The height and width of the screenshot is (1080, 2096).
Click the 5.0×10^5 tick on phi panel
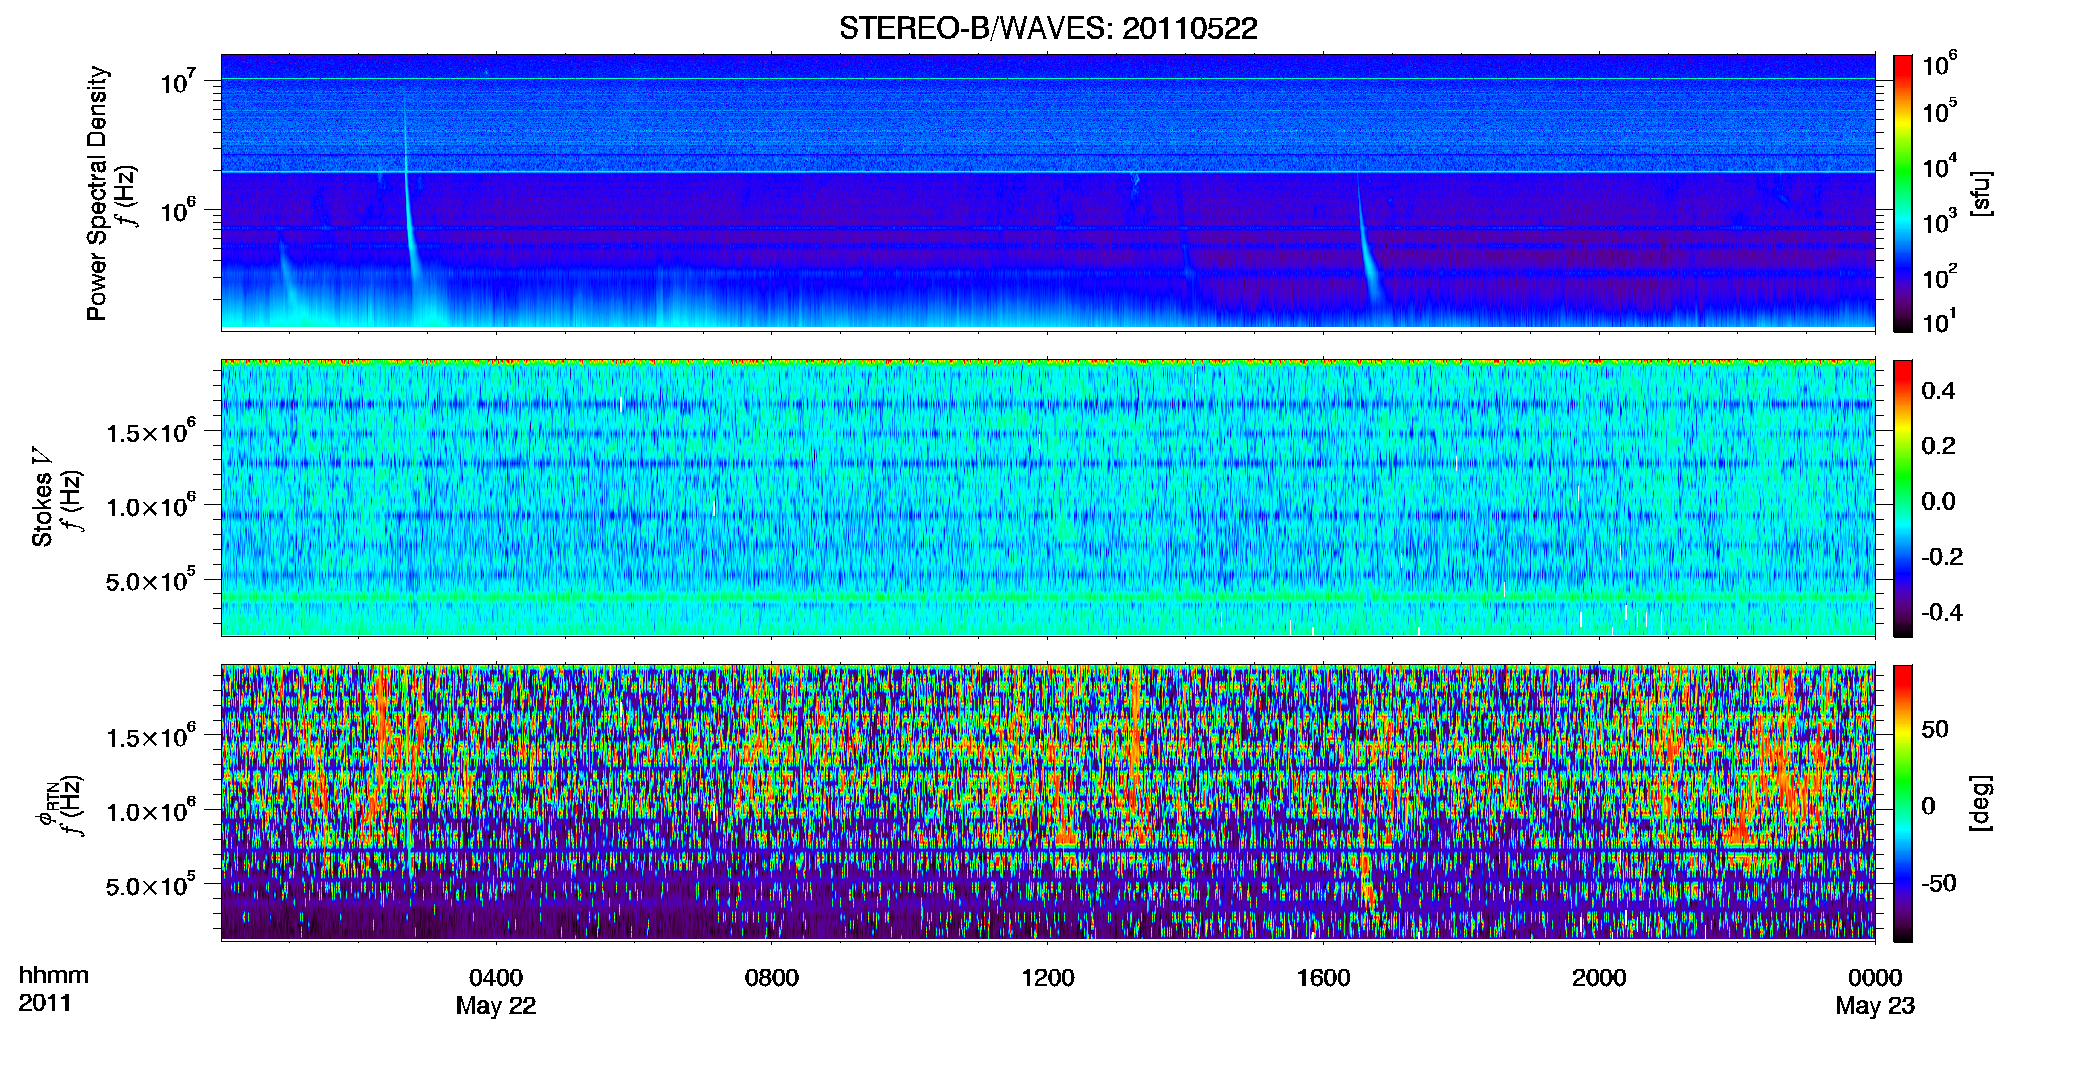coord(150,885)
